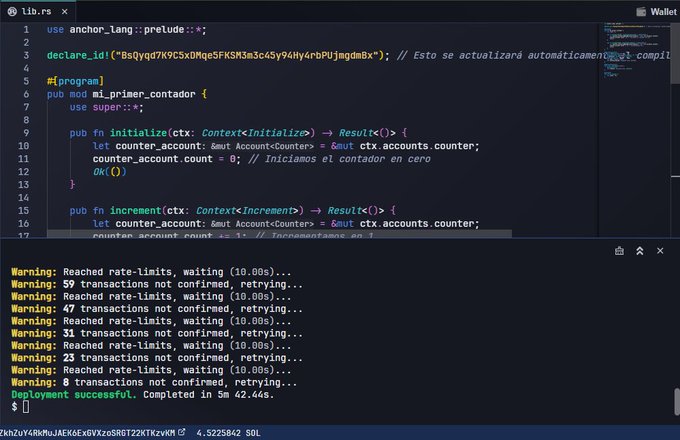Click the terminal vertical scrollbar thumb
The height and width of the screenshot is (440, 680).
(x=676, y=402)
